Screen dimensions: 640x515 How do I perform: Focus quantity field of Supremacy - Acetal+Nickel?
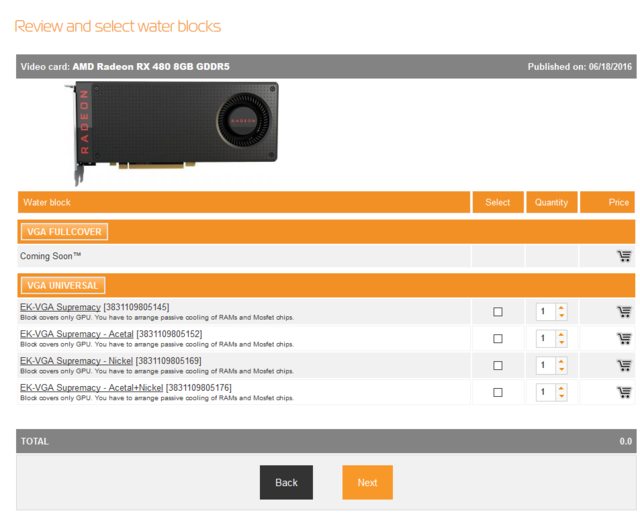click(x=546, y=393)
